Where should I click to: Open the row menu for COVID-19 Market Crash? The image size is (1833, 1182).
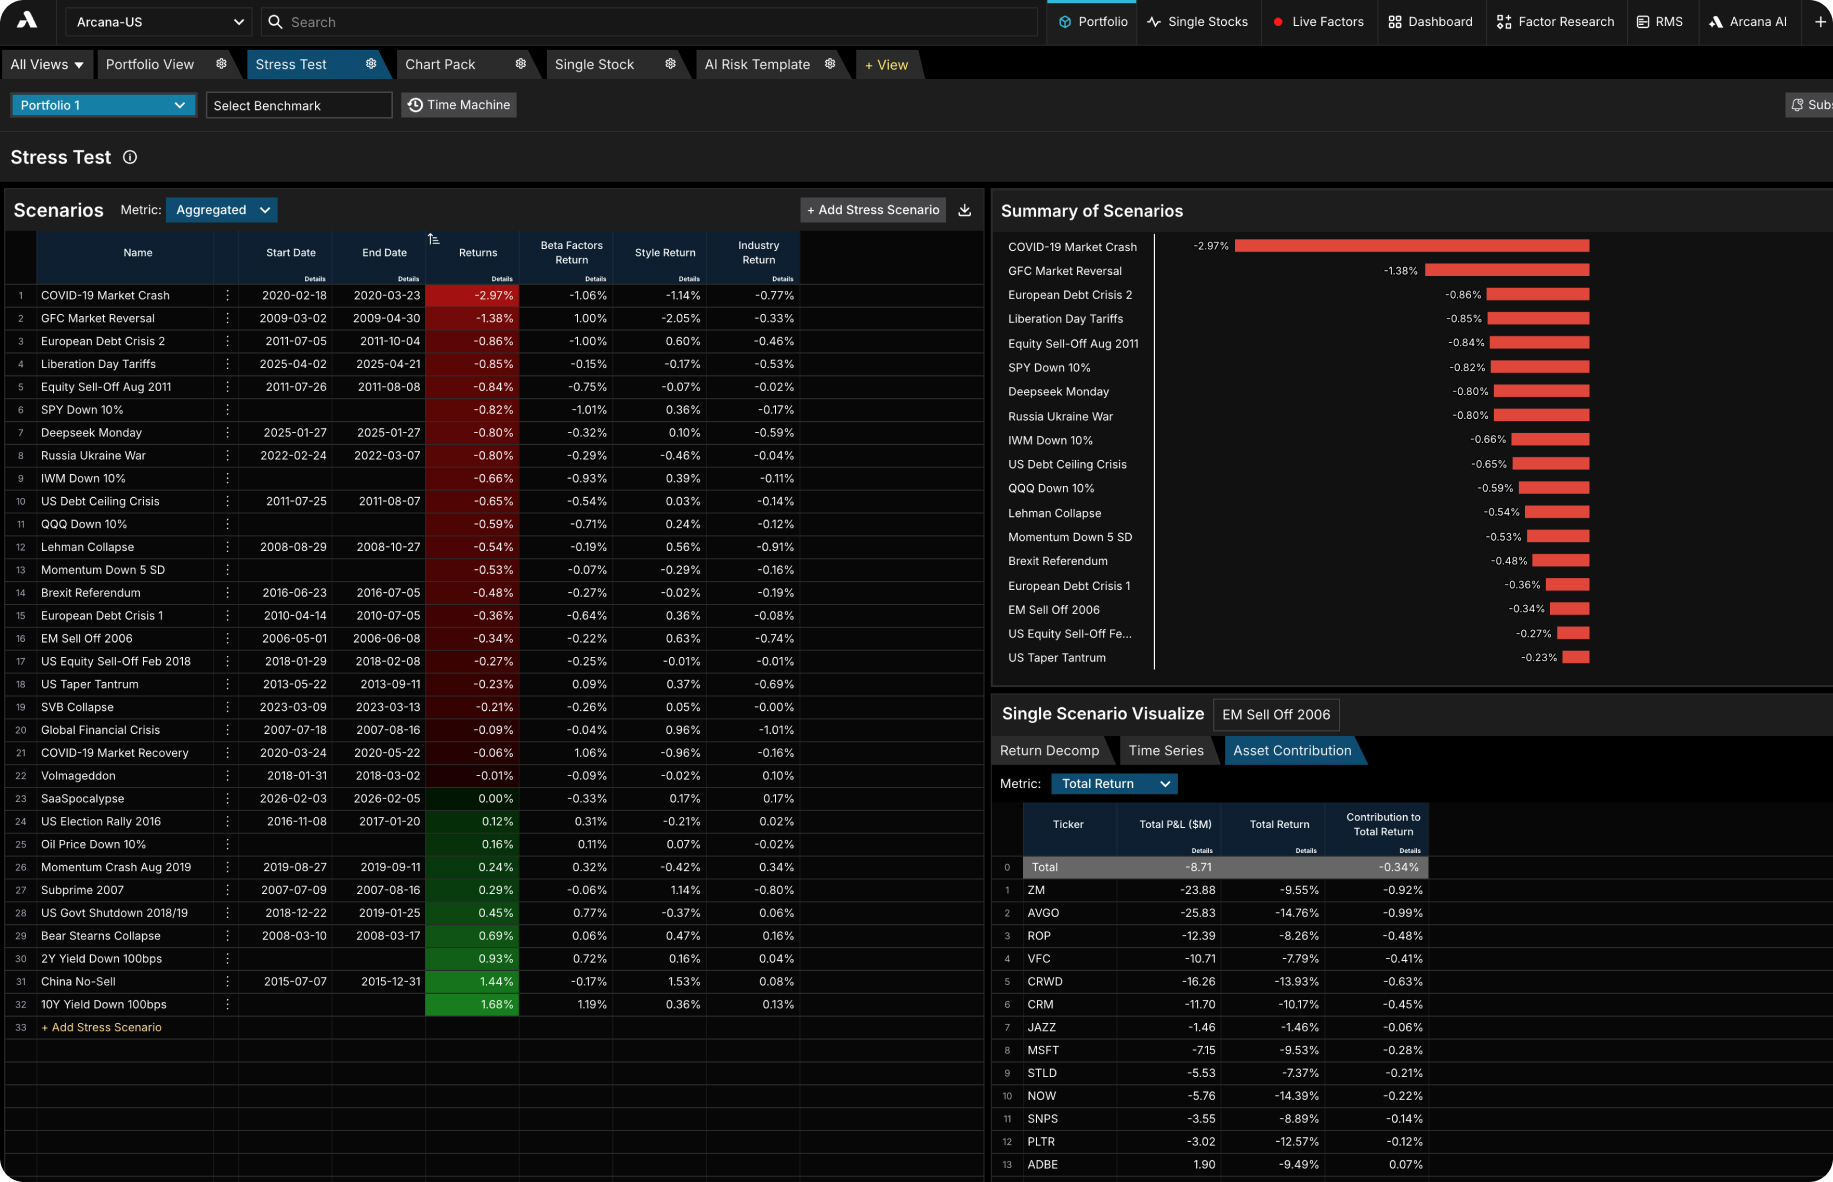(x=228, y=296)
